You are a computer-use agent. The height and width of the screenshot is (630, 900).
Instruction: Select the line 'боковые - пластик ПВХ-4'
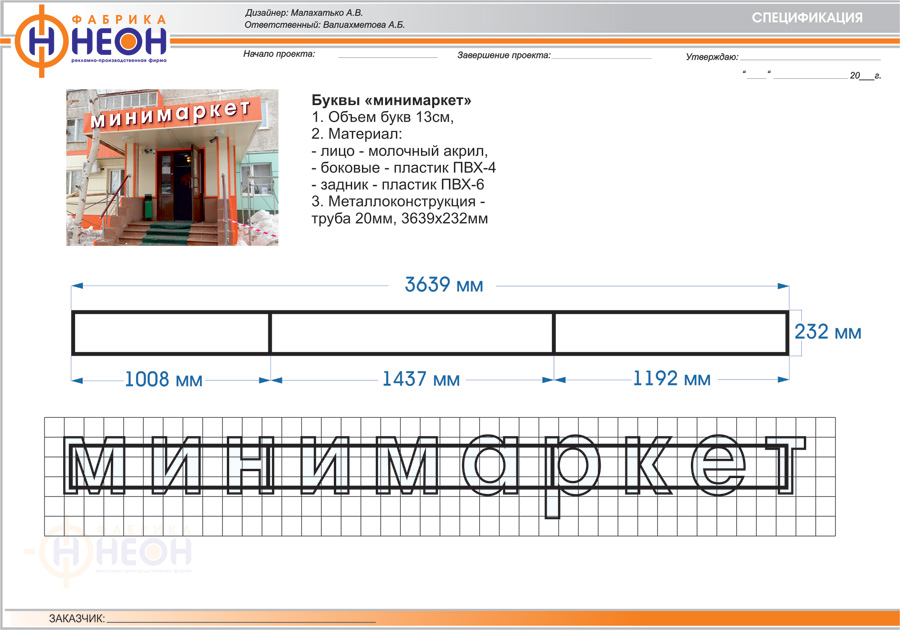click(404, 168)
